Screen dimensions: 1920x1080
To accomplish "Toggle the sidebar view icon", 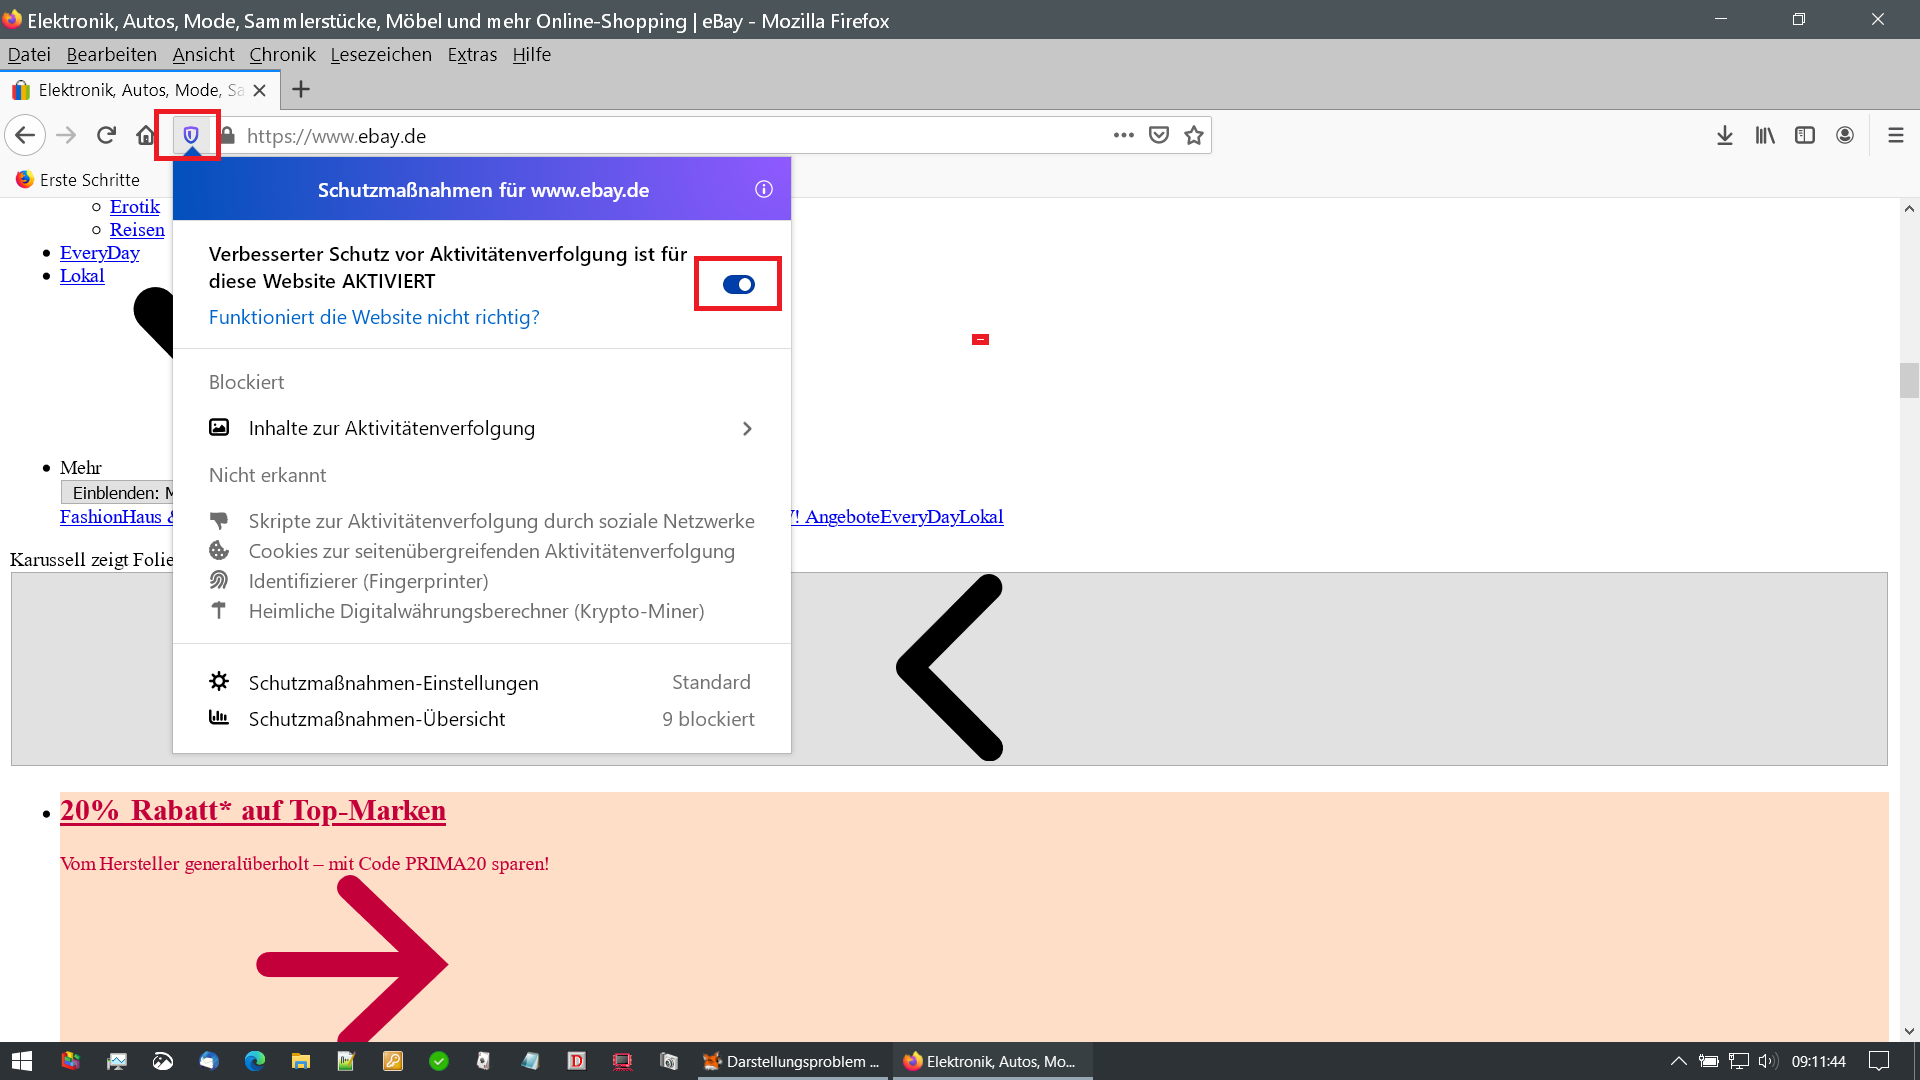I will tap(1805, 135).
